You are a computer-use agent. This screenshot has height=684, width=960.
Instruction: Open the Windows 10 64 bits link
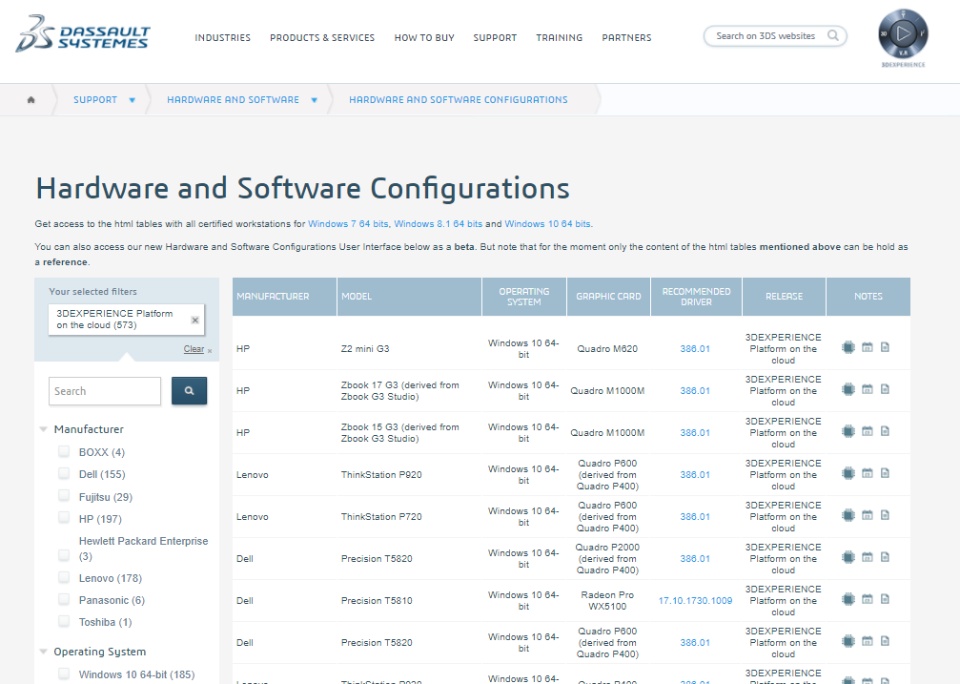[547, 224]
